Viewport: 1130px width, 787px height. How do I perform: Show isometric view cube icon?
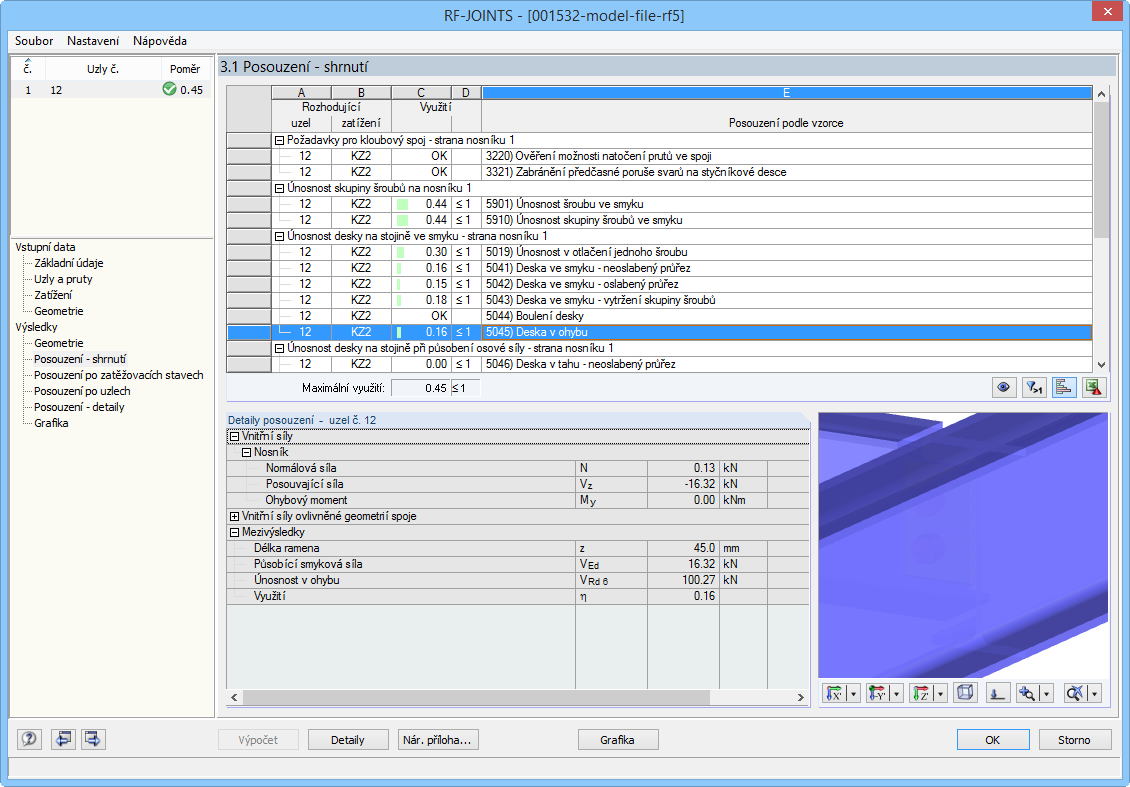point(965,694)
